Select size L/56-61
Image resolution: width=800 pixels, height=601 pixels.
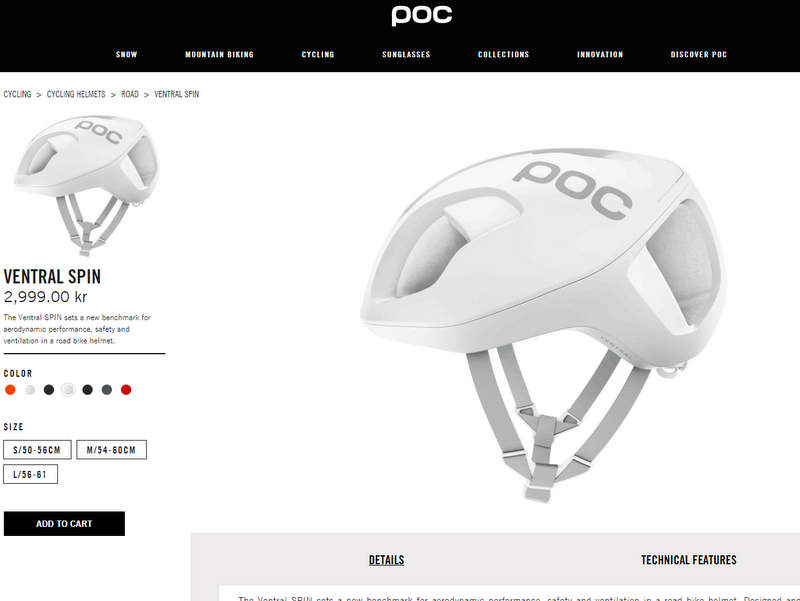pos(31,474)
